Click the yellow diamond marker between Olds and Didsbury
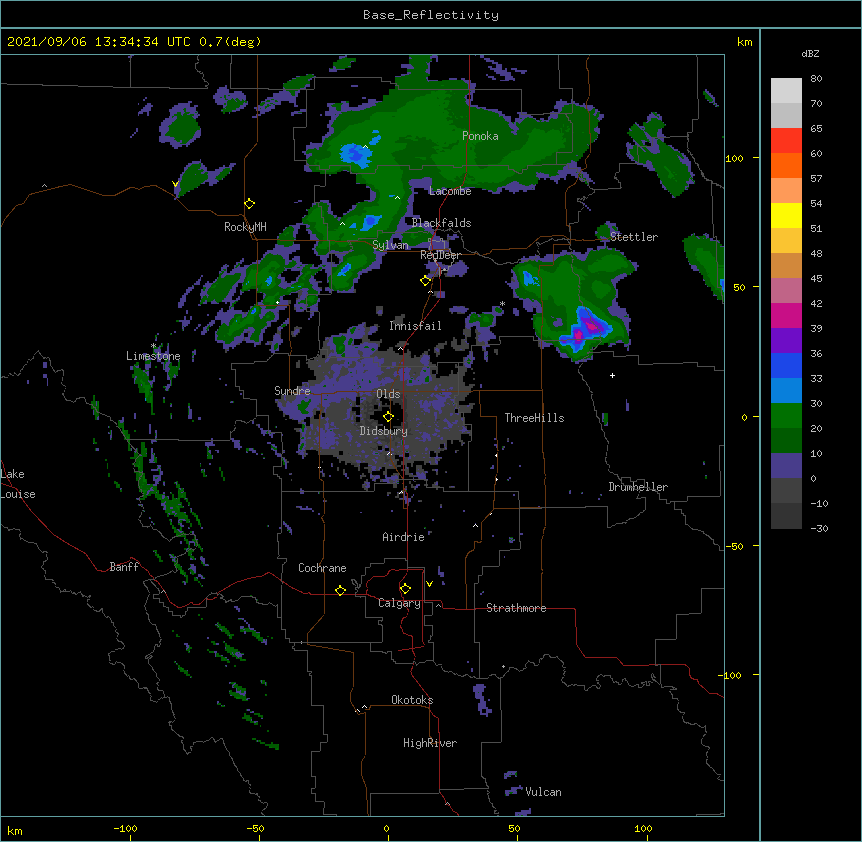 tap(388, 417)
